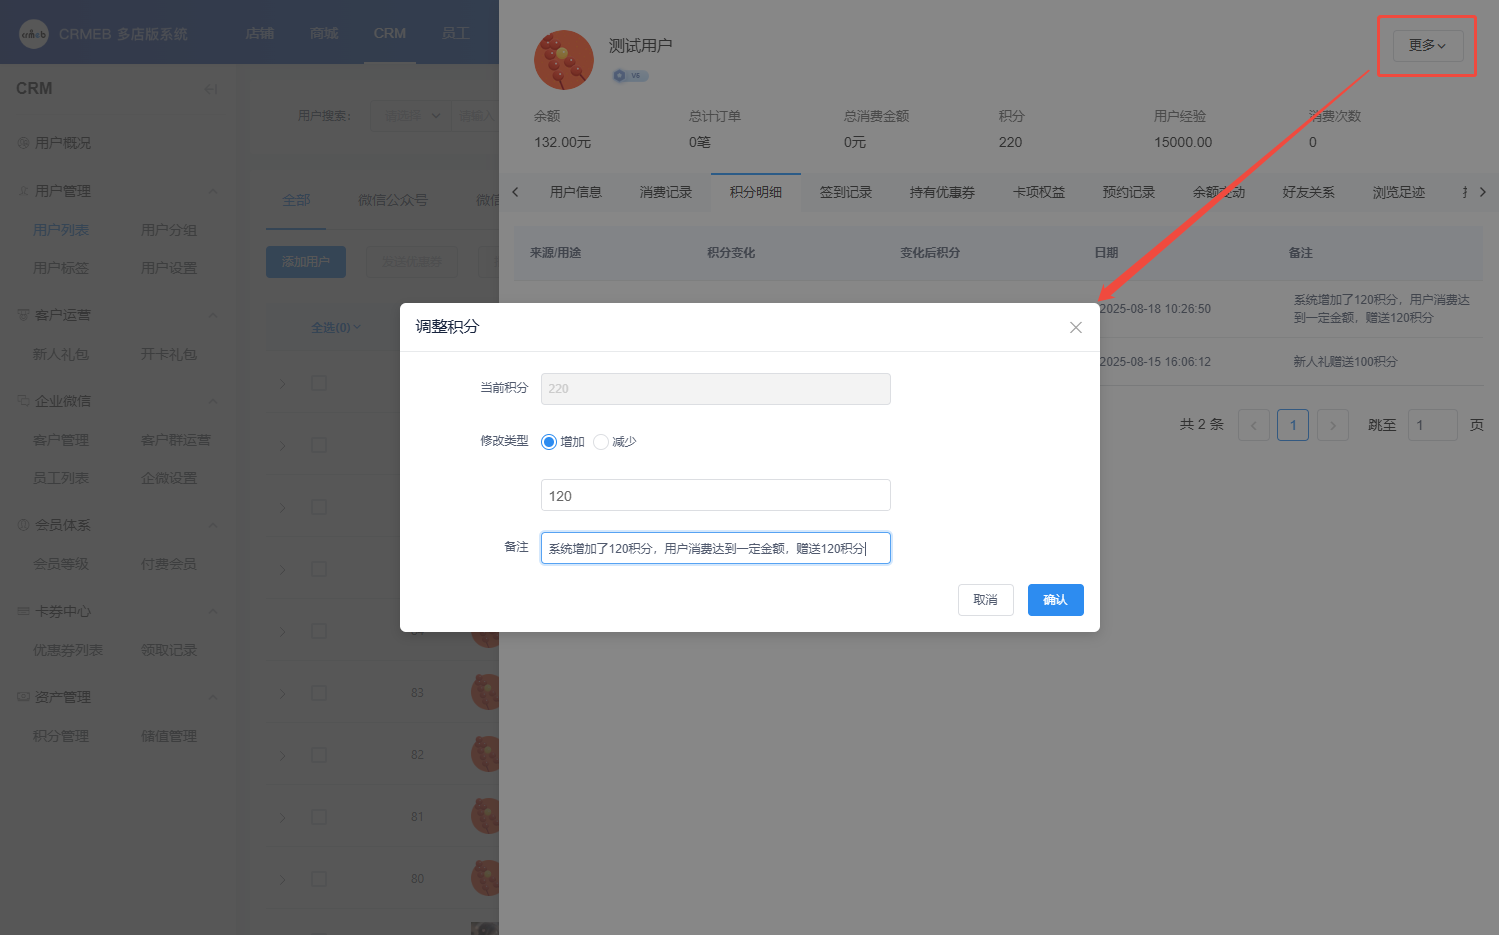Collapse the 会员体系 menu group
The height and width of the screenshot is (935, 1499).
point(213,525)
